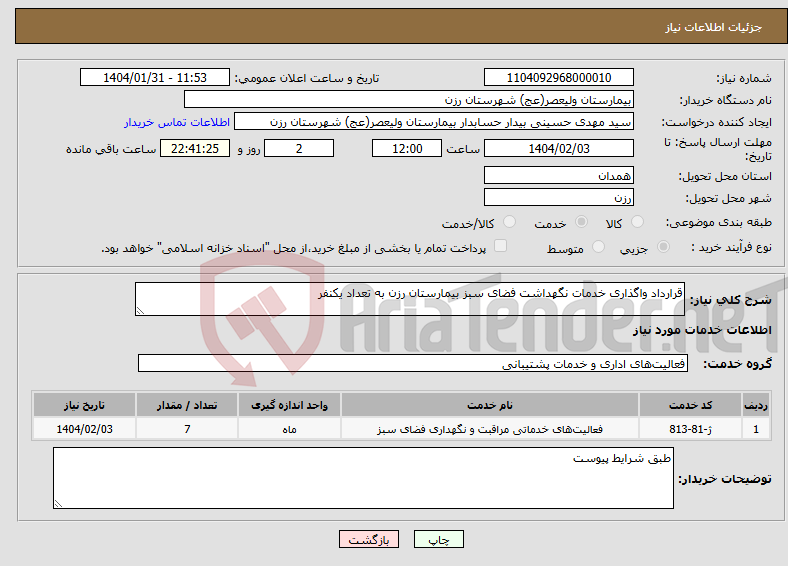Click the delivery city field رزن
Screen dimensions: 788x566
pos(558,197)
